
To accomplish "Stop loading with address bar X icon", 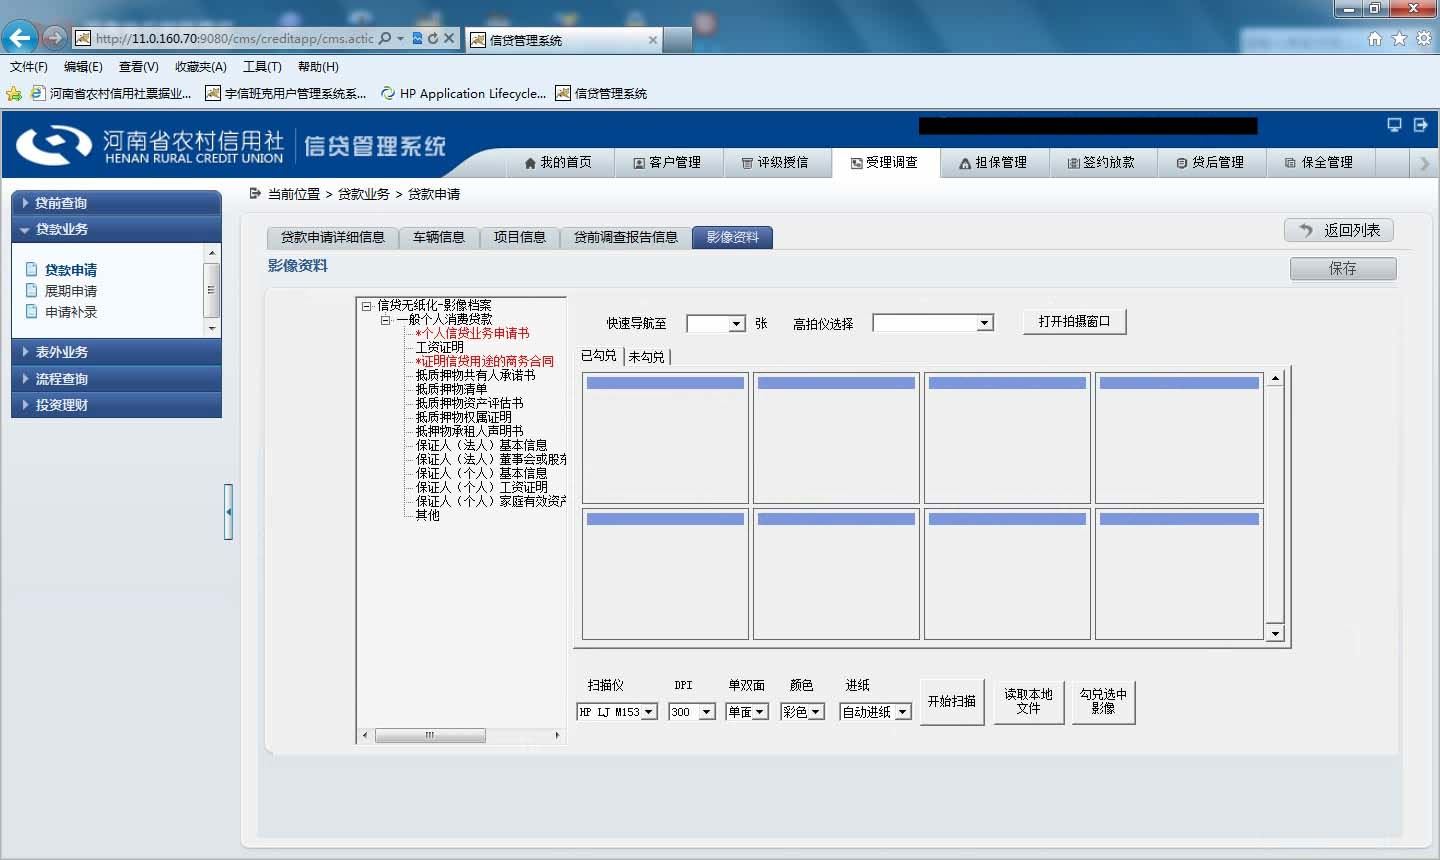I will (449, 38).
